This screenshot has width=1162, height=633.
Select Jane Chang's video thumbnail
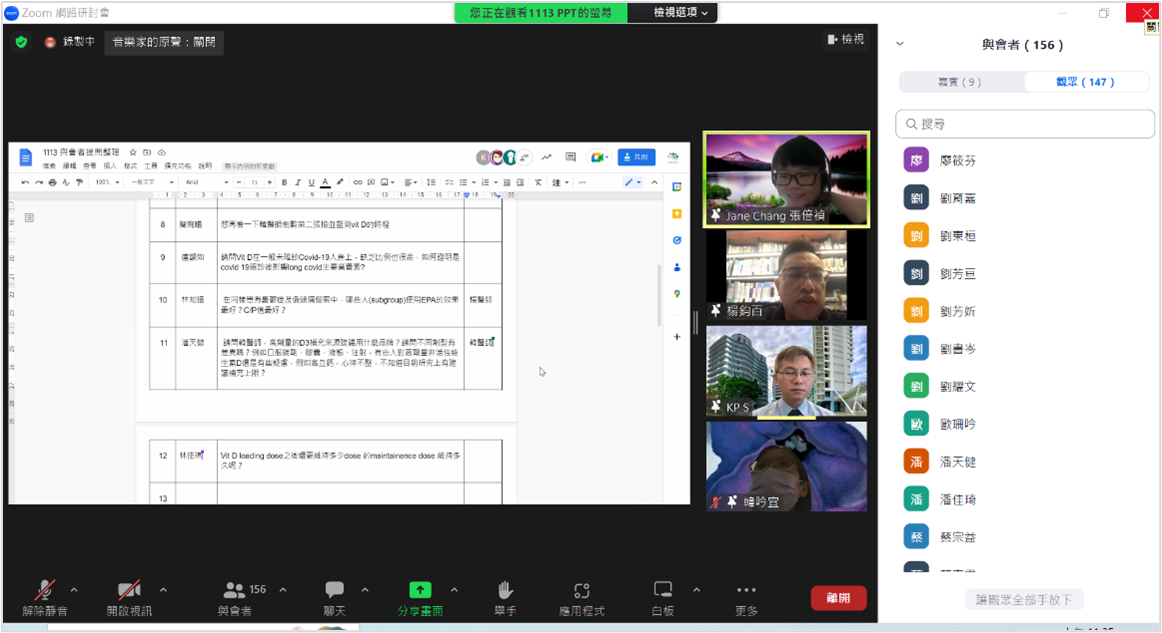click(786, 180)
